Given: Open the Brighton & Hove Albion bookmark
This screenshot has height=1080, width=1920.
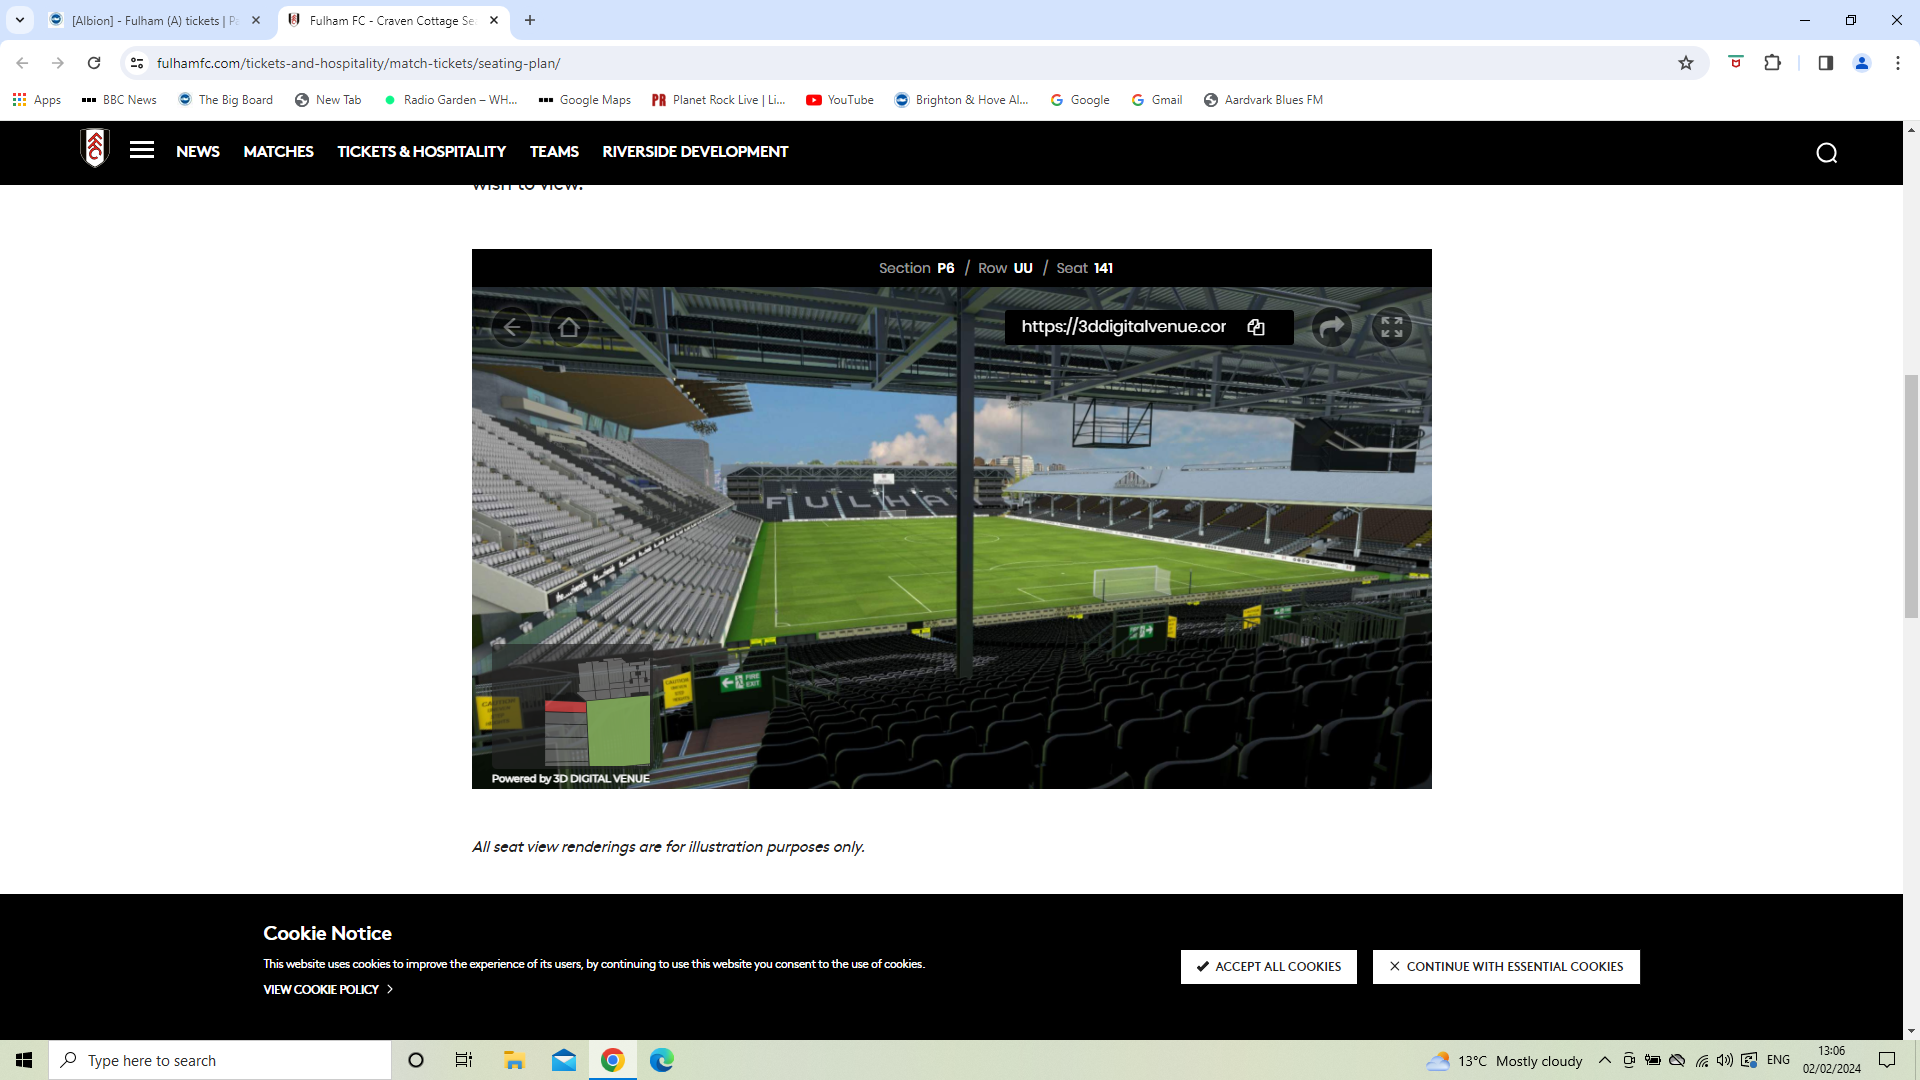Looking at the screenshot, I should pyautogui.click(x=961, y=100).
